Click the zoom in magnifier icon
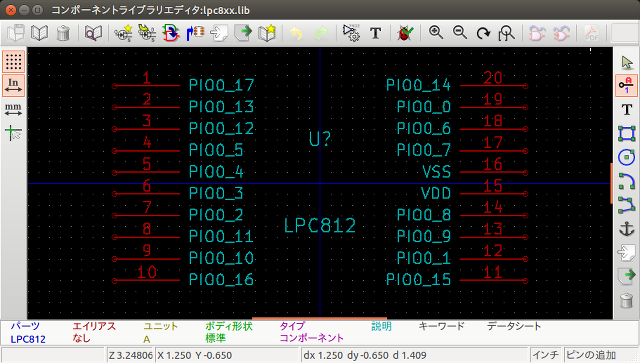Viewport: 640px width, 363px height. (436, 33)
